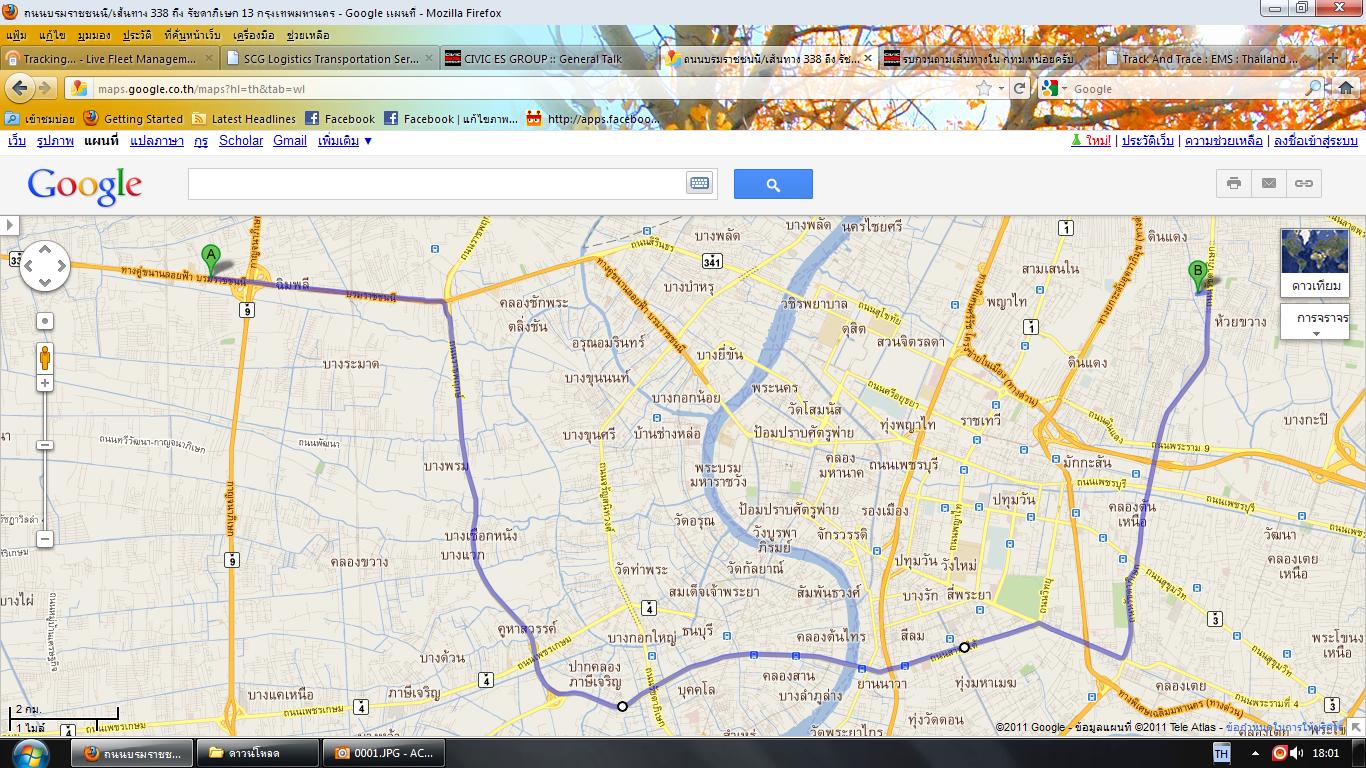Image resolution: width=1366 pixels, height=768 pixels.
Task: Pan the map east with the right arrow
Action: pyautogui.click(x=62, y=266)
